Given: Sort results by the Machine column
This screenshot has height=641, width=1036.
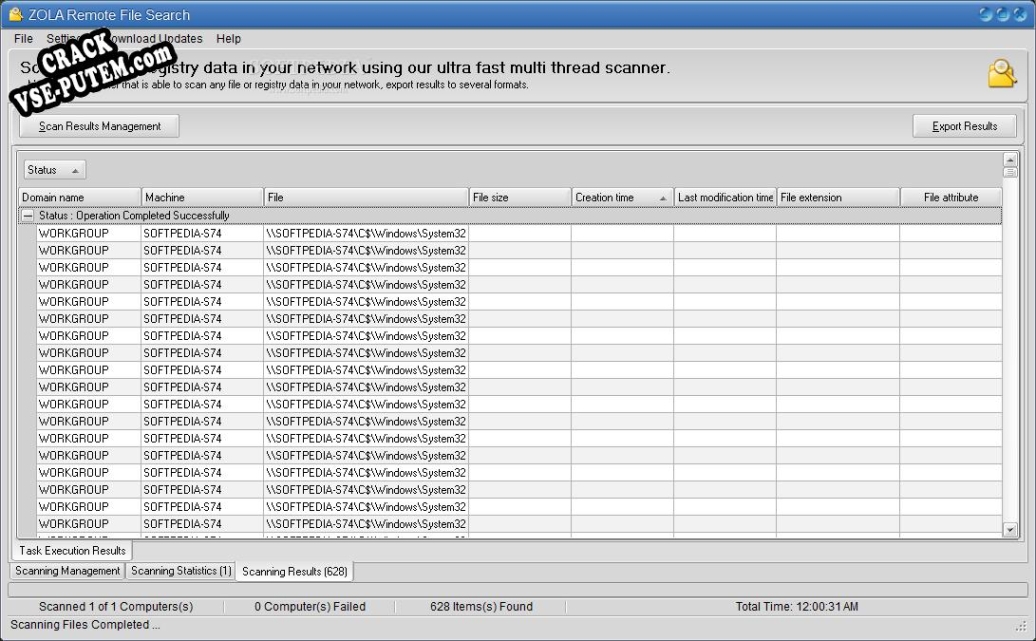Looking at the screenshot, I should pyautogui.click(x=202, y=196).
